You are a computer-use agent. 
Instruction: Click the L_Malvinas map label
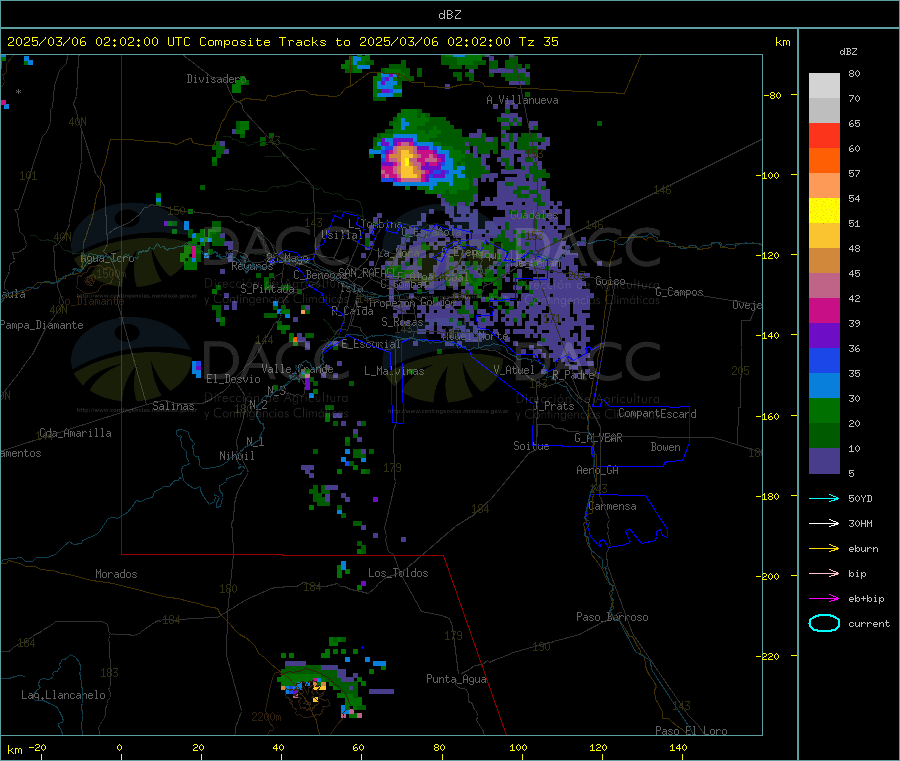point(394,371)
